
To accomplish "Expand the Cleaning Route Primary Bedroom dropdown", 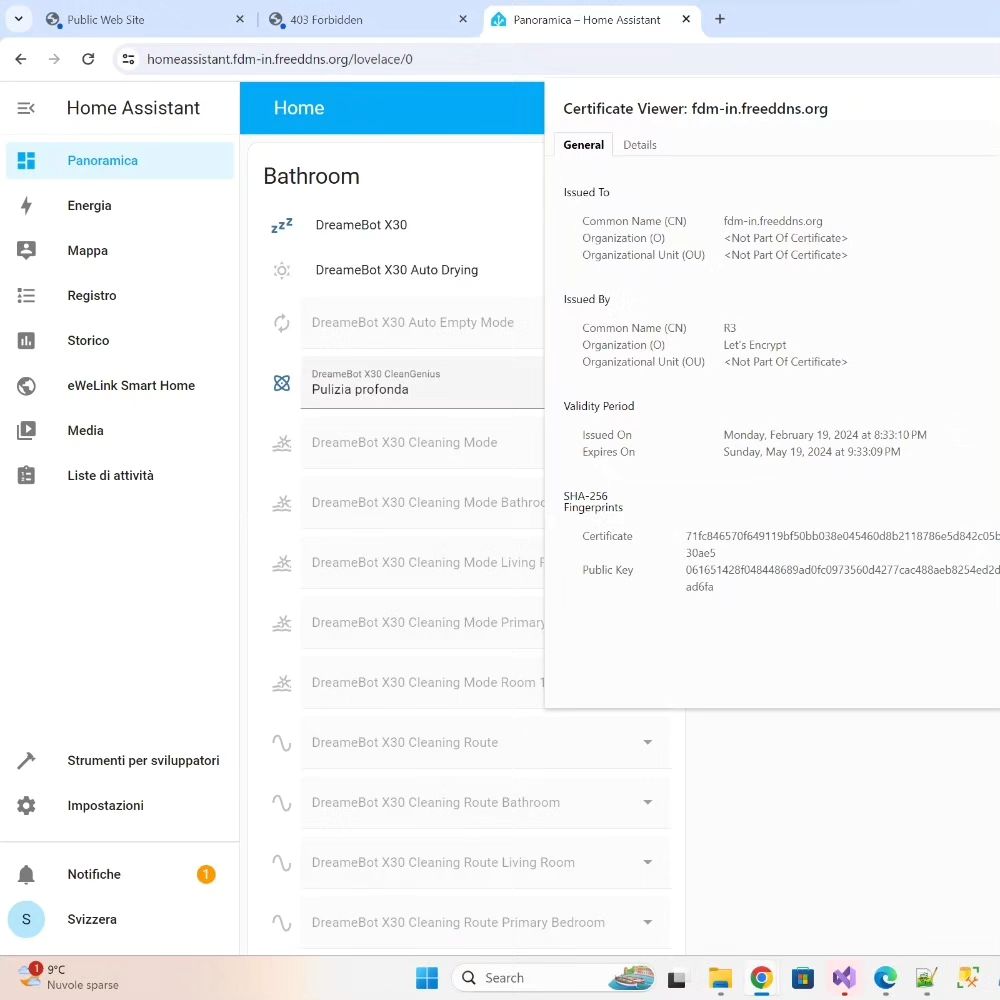I will tap(648, 922).
